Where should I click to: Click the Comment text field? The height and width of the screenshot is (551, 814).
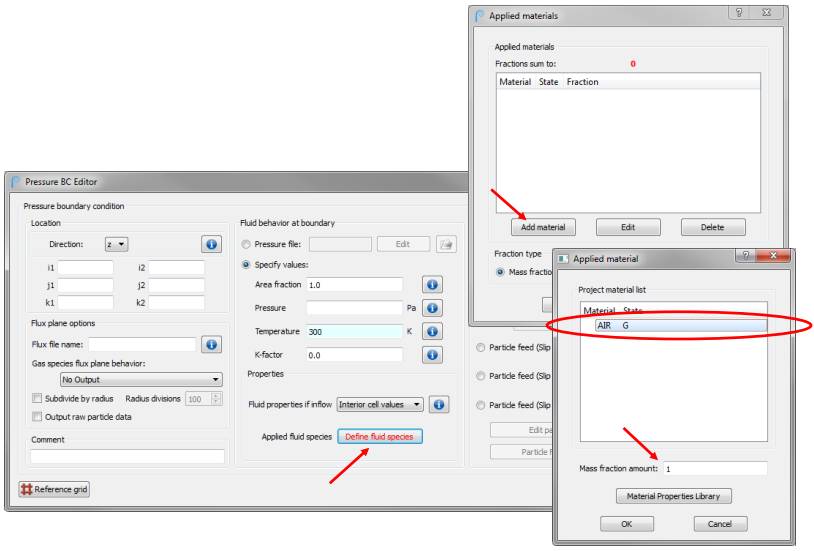tap(128, 456)
